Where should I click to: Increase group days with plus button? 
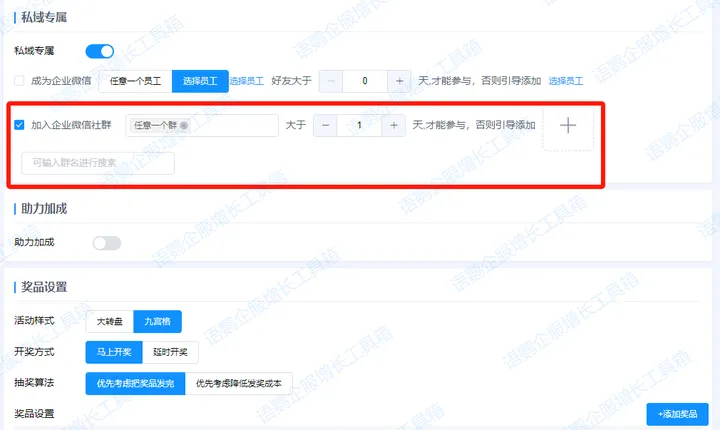[x=394, y=125]
